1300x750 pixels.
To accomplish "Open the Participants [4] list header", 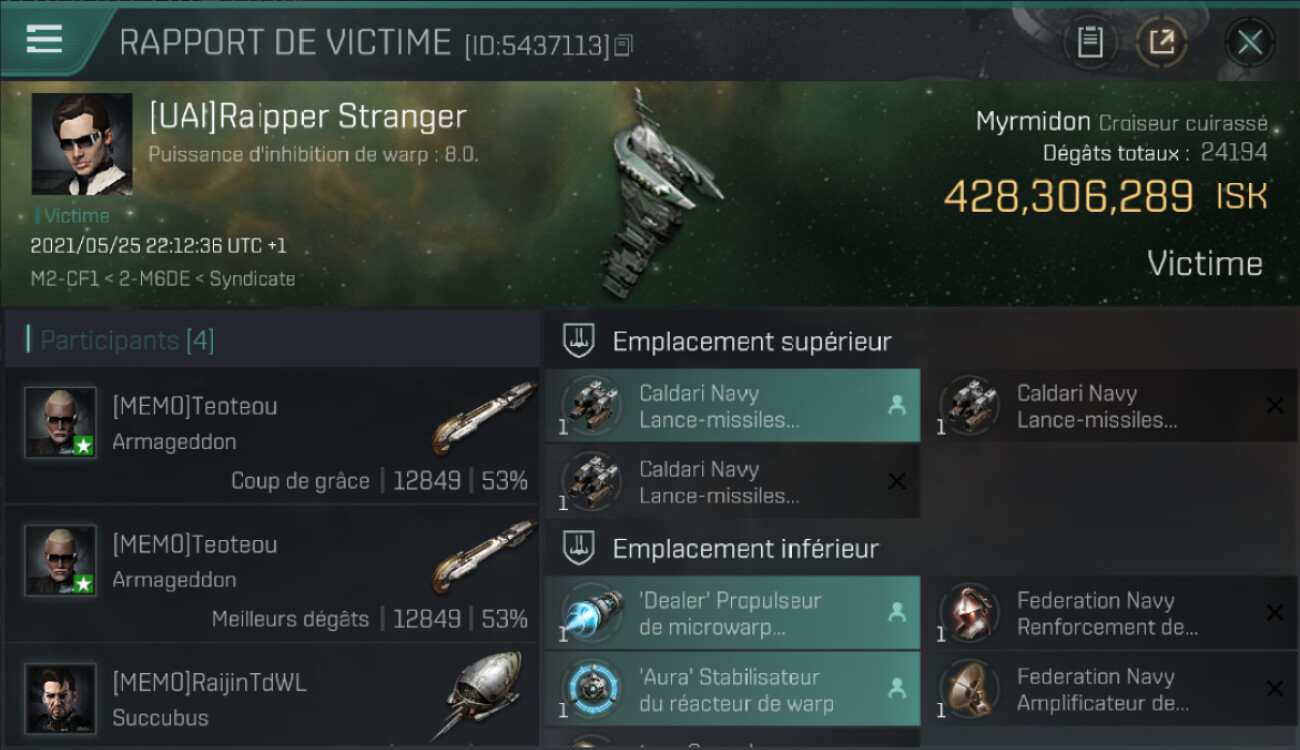I will coord(127,340).
